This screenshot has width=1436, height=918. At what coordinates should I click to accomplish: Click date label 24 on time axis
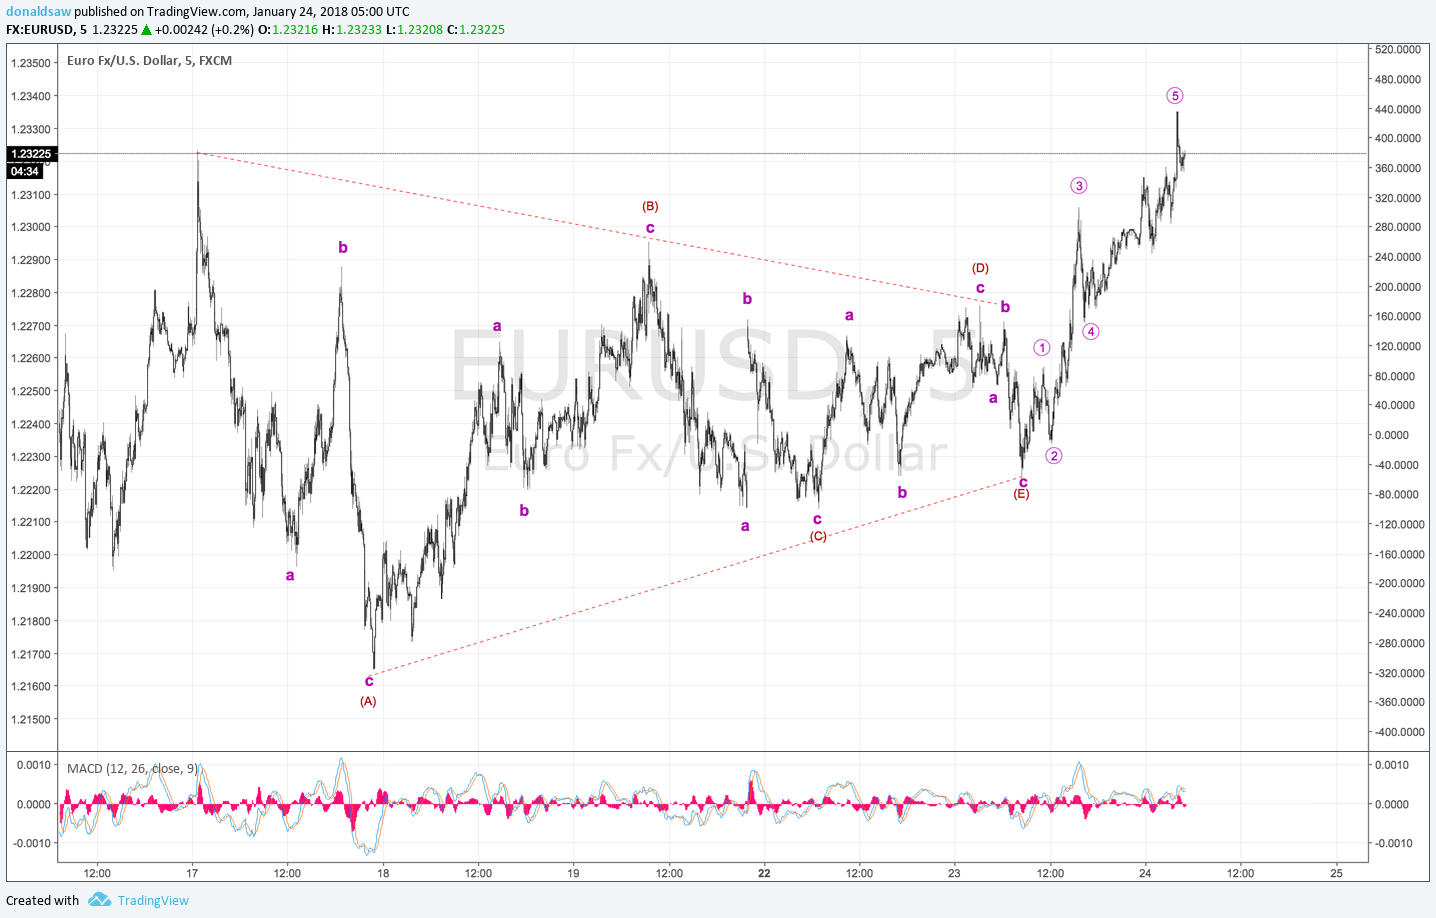coord(1145,873)
